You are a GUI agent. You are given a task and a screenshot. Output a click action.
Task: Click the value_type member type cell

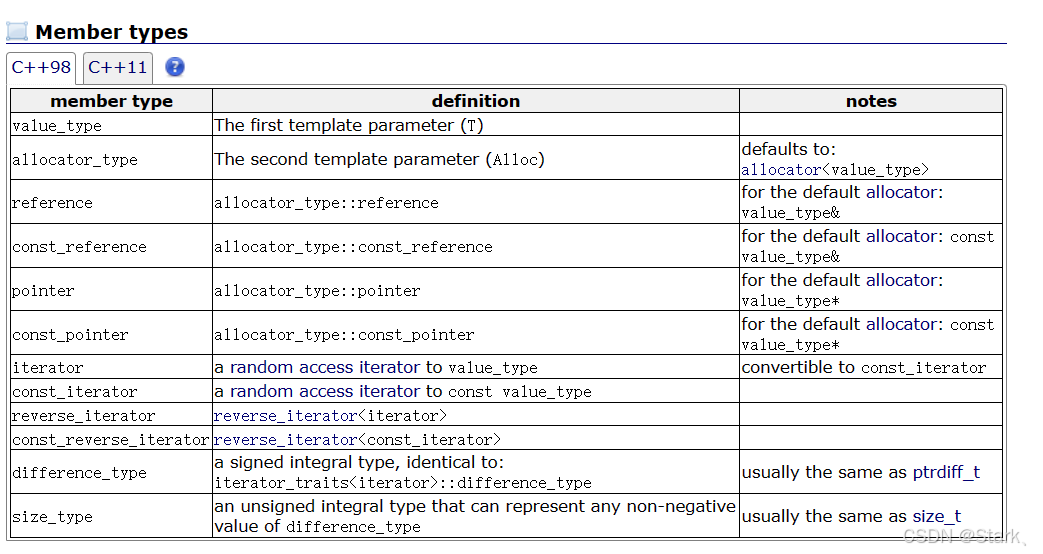point(111,125)
